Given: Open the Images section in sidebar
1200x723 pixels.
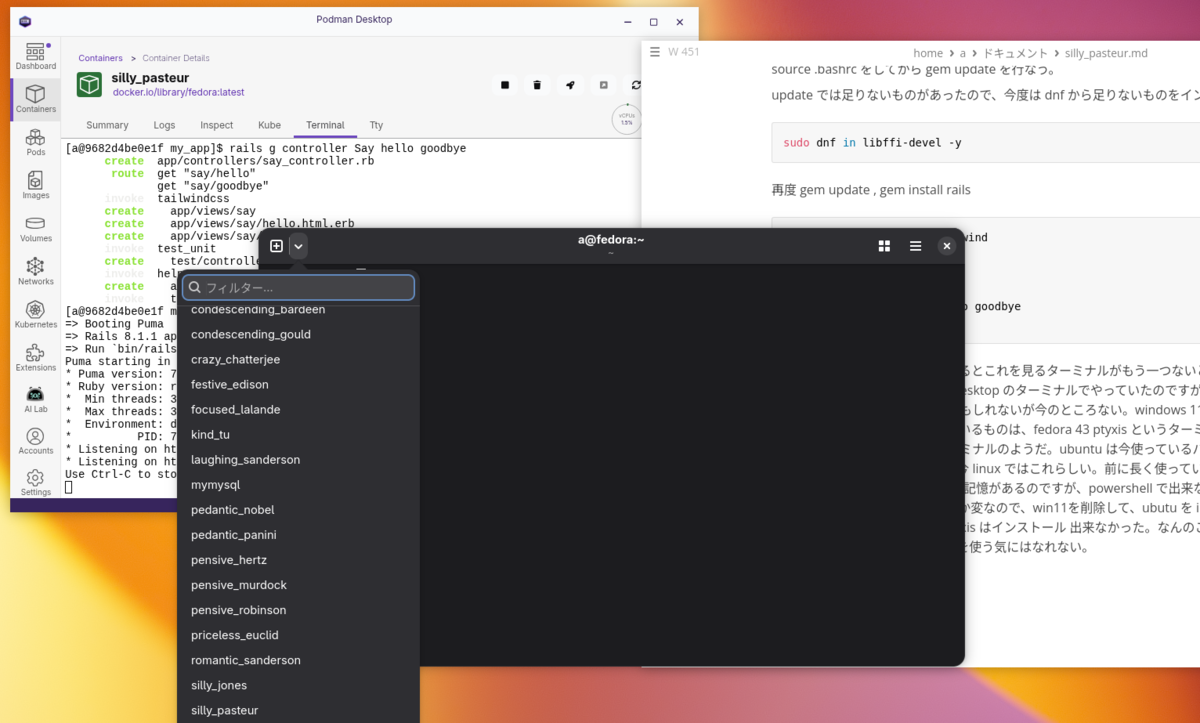Looking at the screenshot, I should [35, 185].
